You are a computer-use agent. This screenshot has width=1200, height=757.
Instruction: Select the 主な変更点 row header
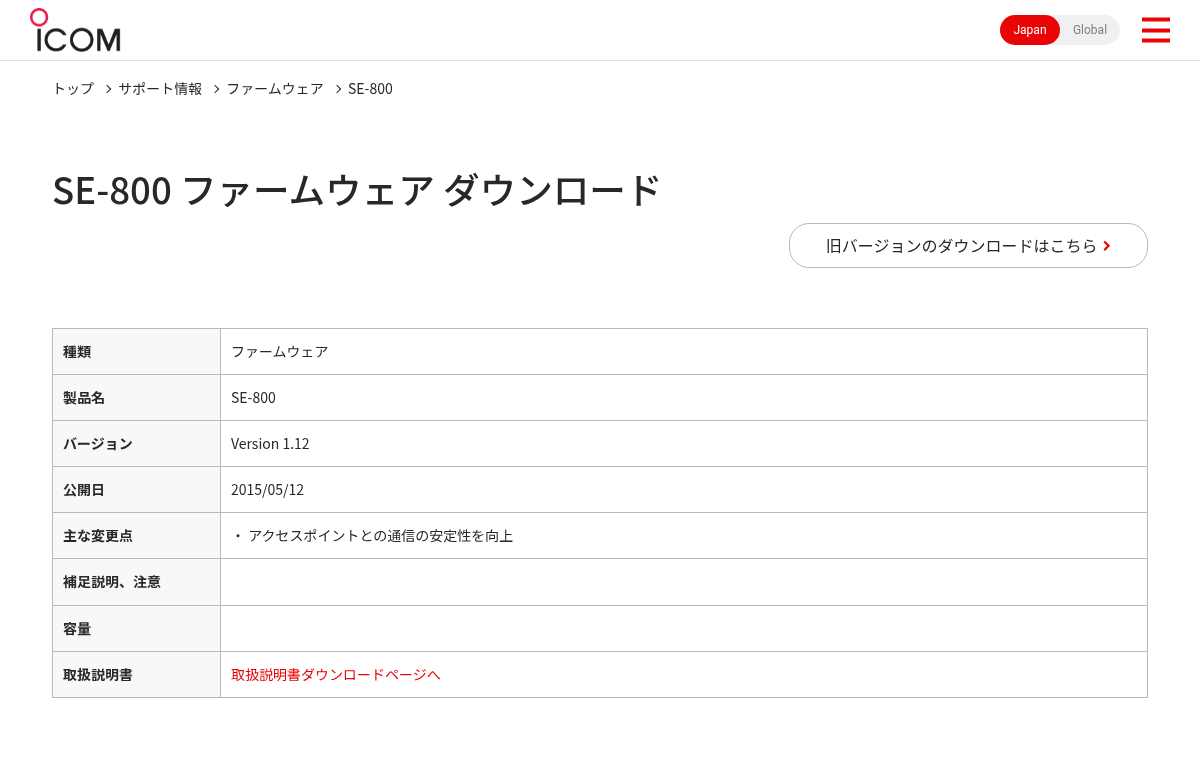[136, 536]
